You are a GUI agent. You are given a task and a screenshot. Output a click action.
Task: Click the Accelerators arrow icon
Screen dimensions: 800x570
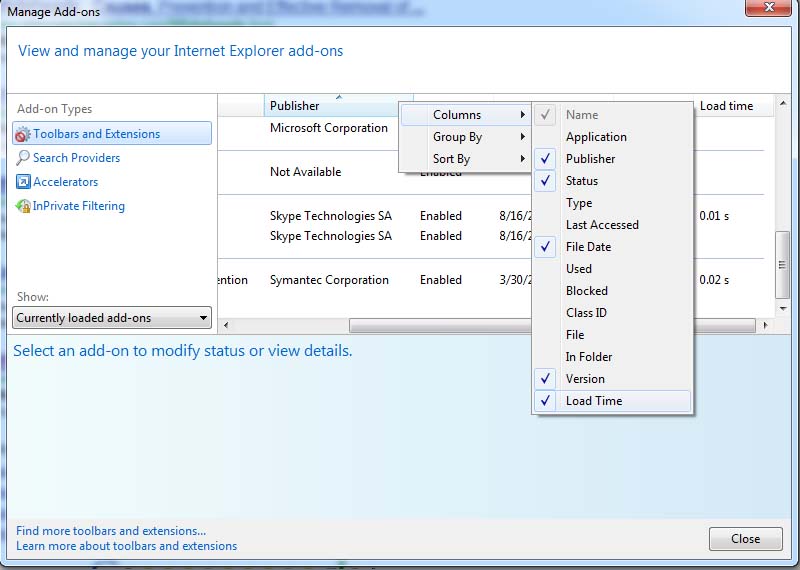pyautogui.click(x=23, y=182)
